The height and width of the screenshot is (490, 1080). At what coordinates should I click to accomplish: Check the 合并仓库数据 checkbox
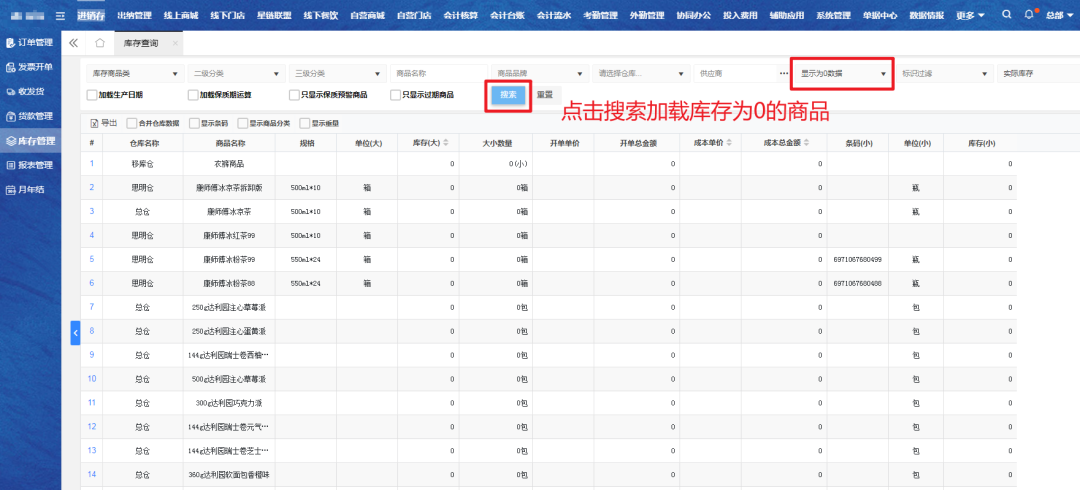(134, 123)
